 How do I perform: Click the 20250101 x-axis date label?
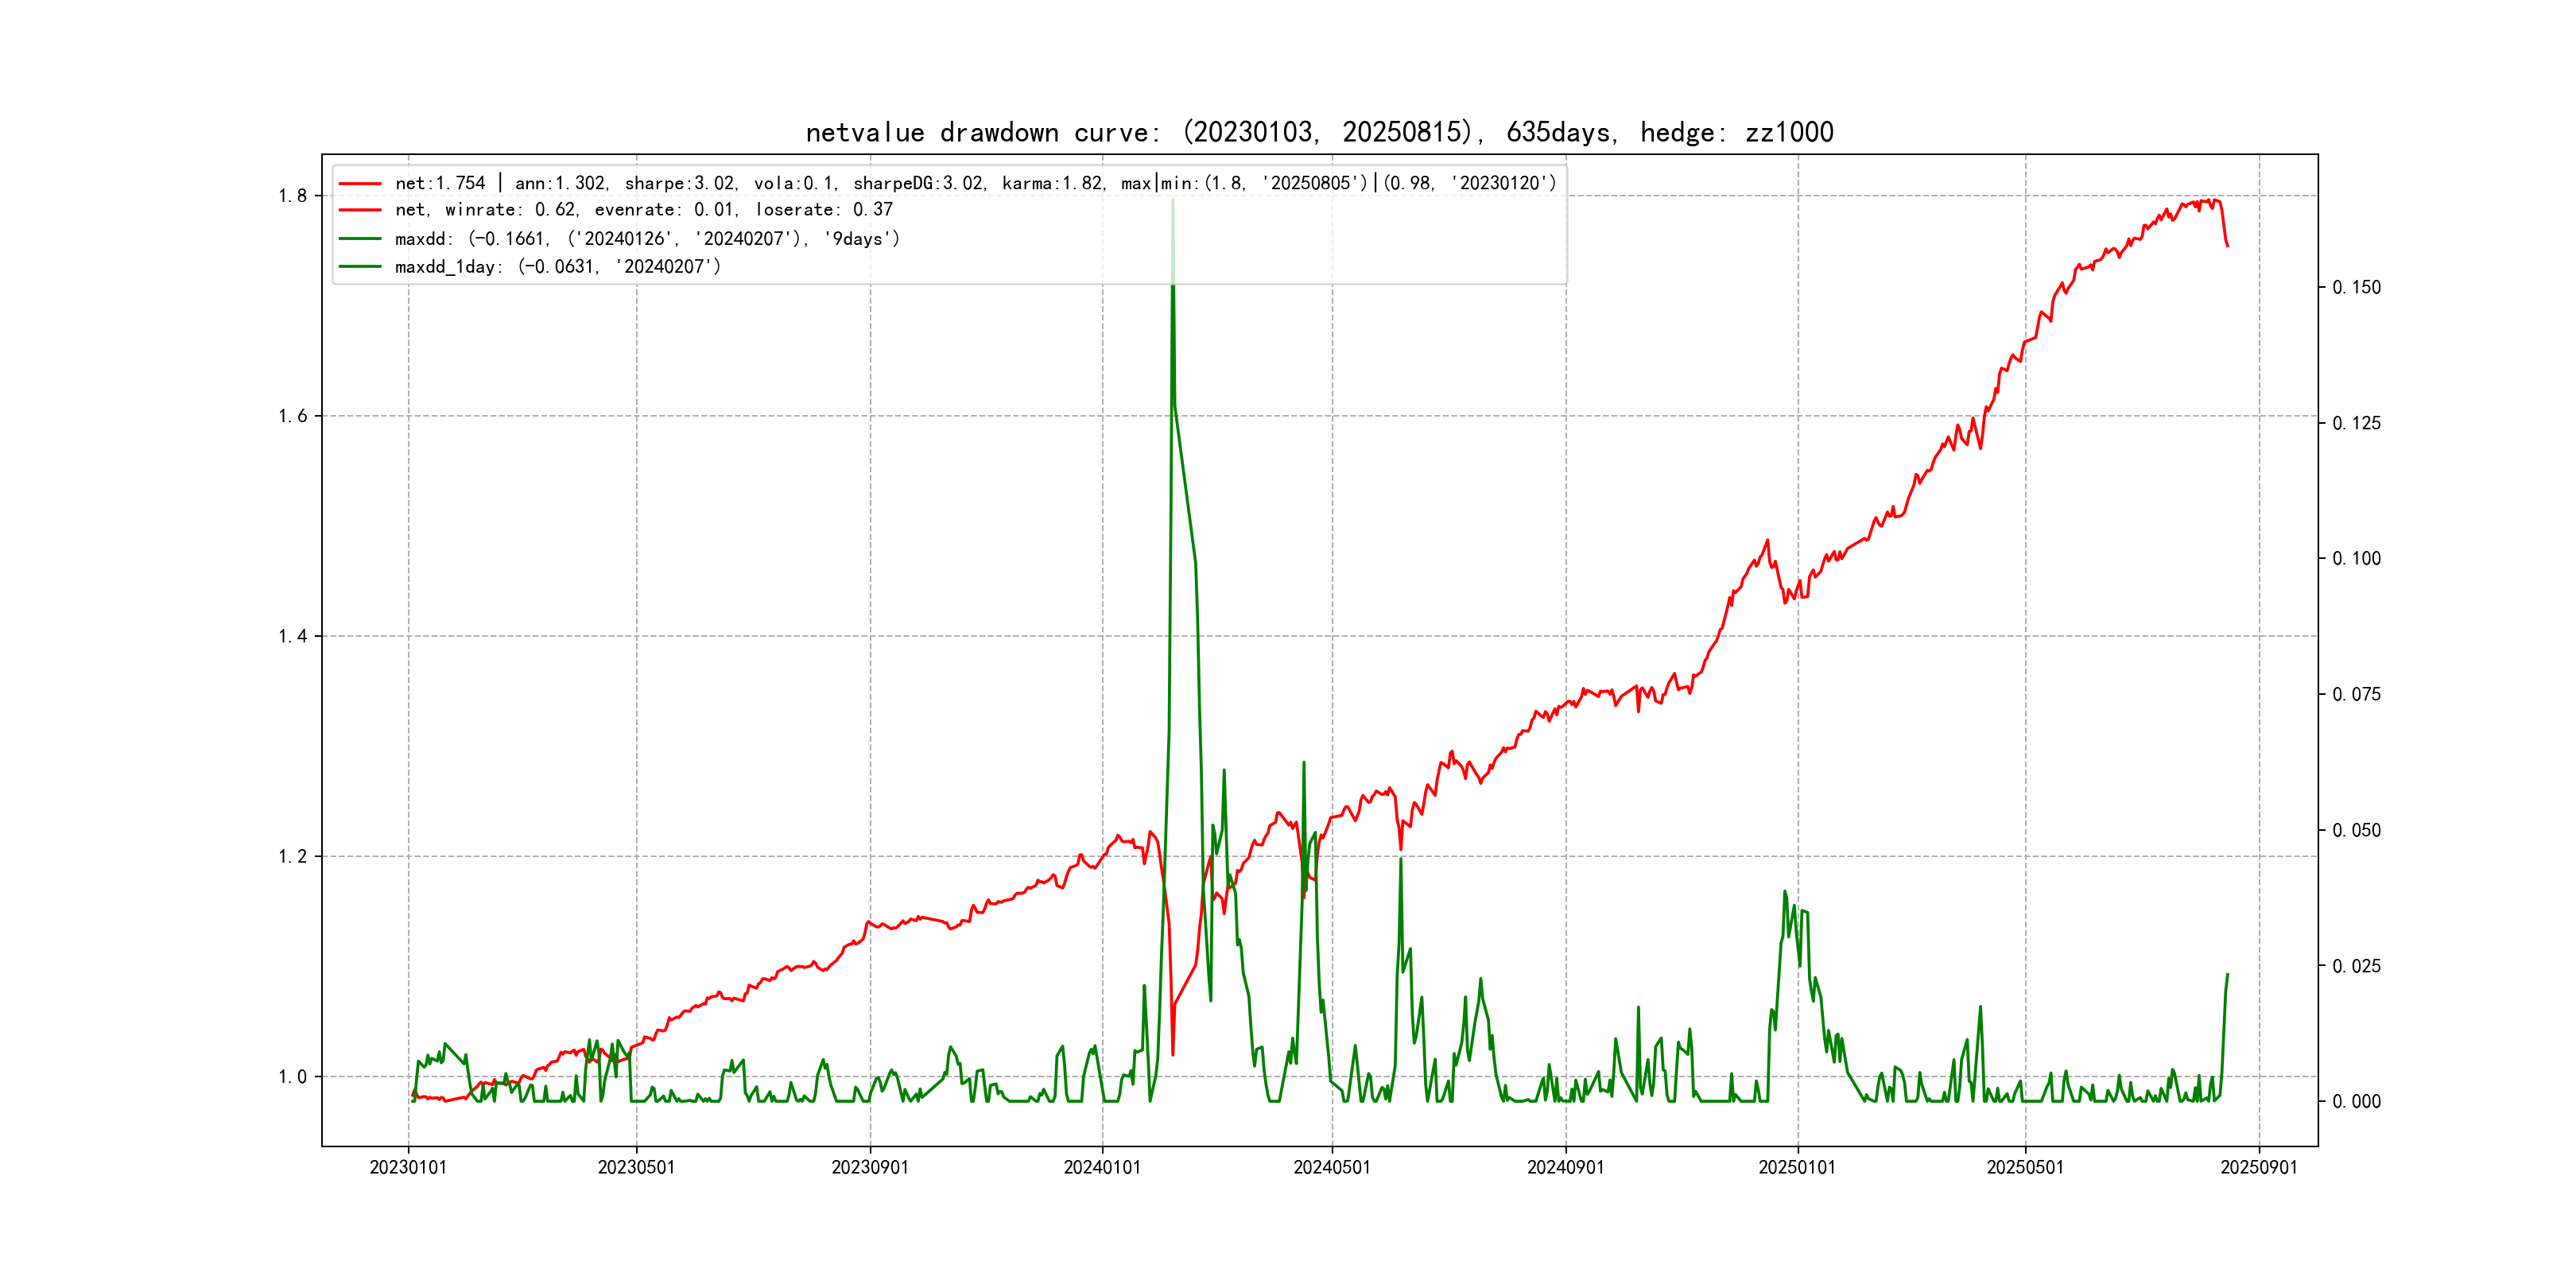pyautogui.click(x=1797, y=1168)
